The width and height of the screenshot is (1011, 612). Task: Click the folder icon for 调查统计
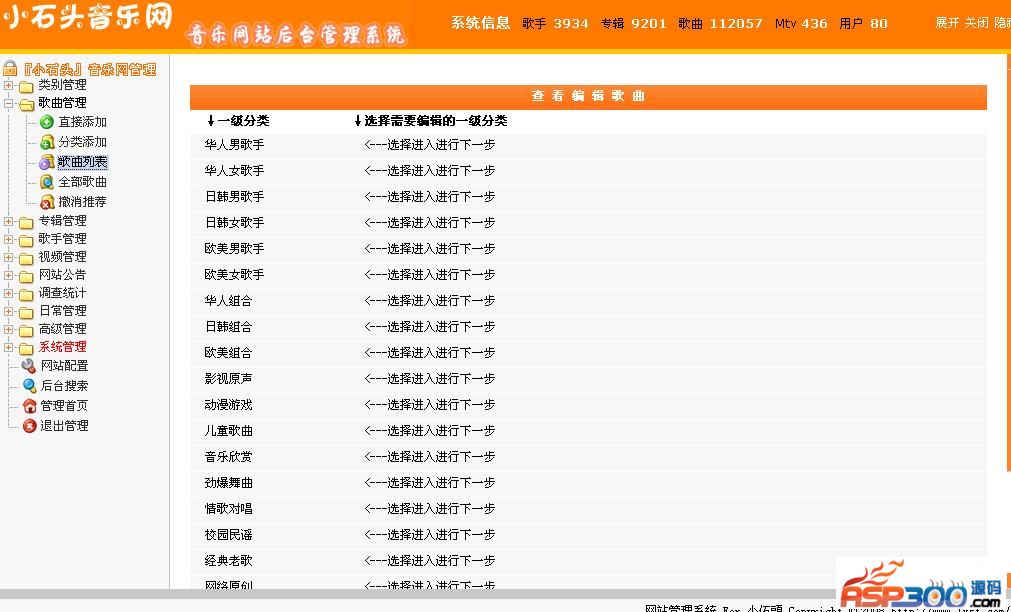pyautogui.click(x=26, y=294)
